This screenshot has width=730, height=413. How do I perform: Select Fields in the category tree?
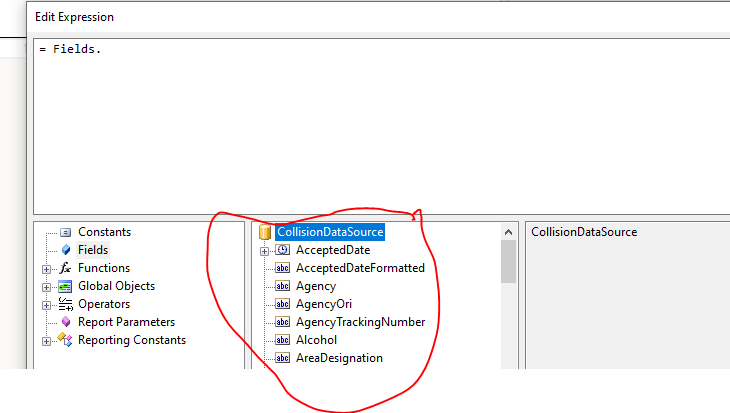click(x=93, y=250)
